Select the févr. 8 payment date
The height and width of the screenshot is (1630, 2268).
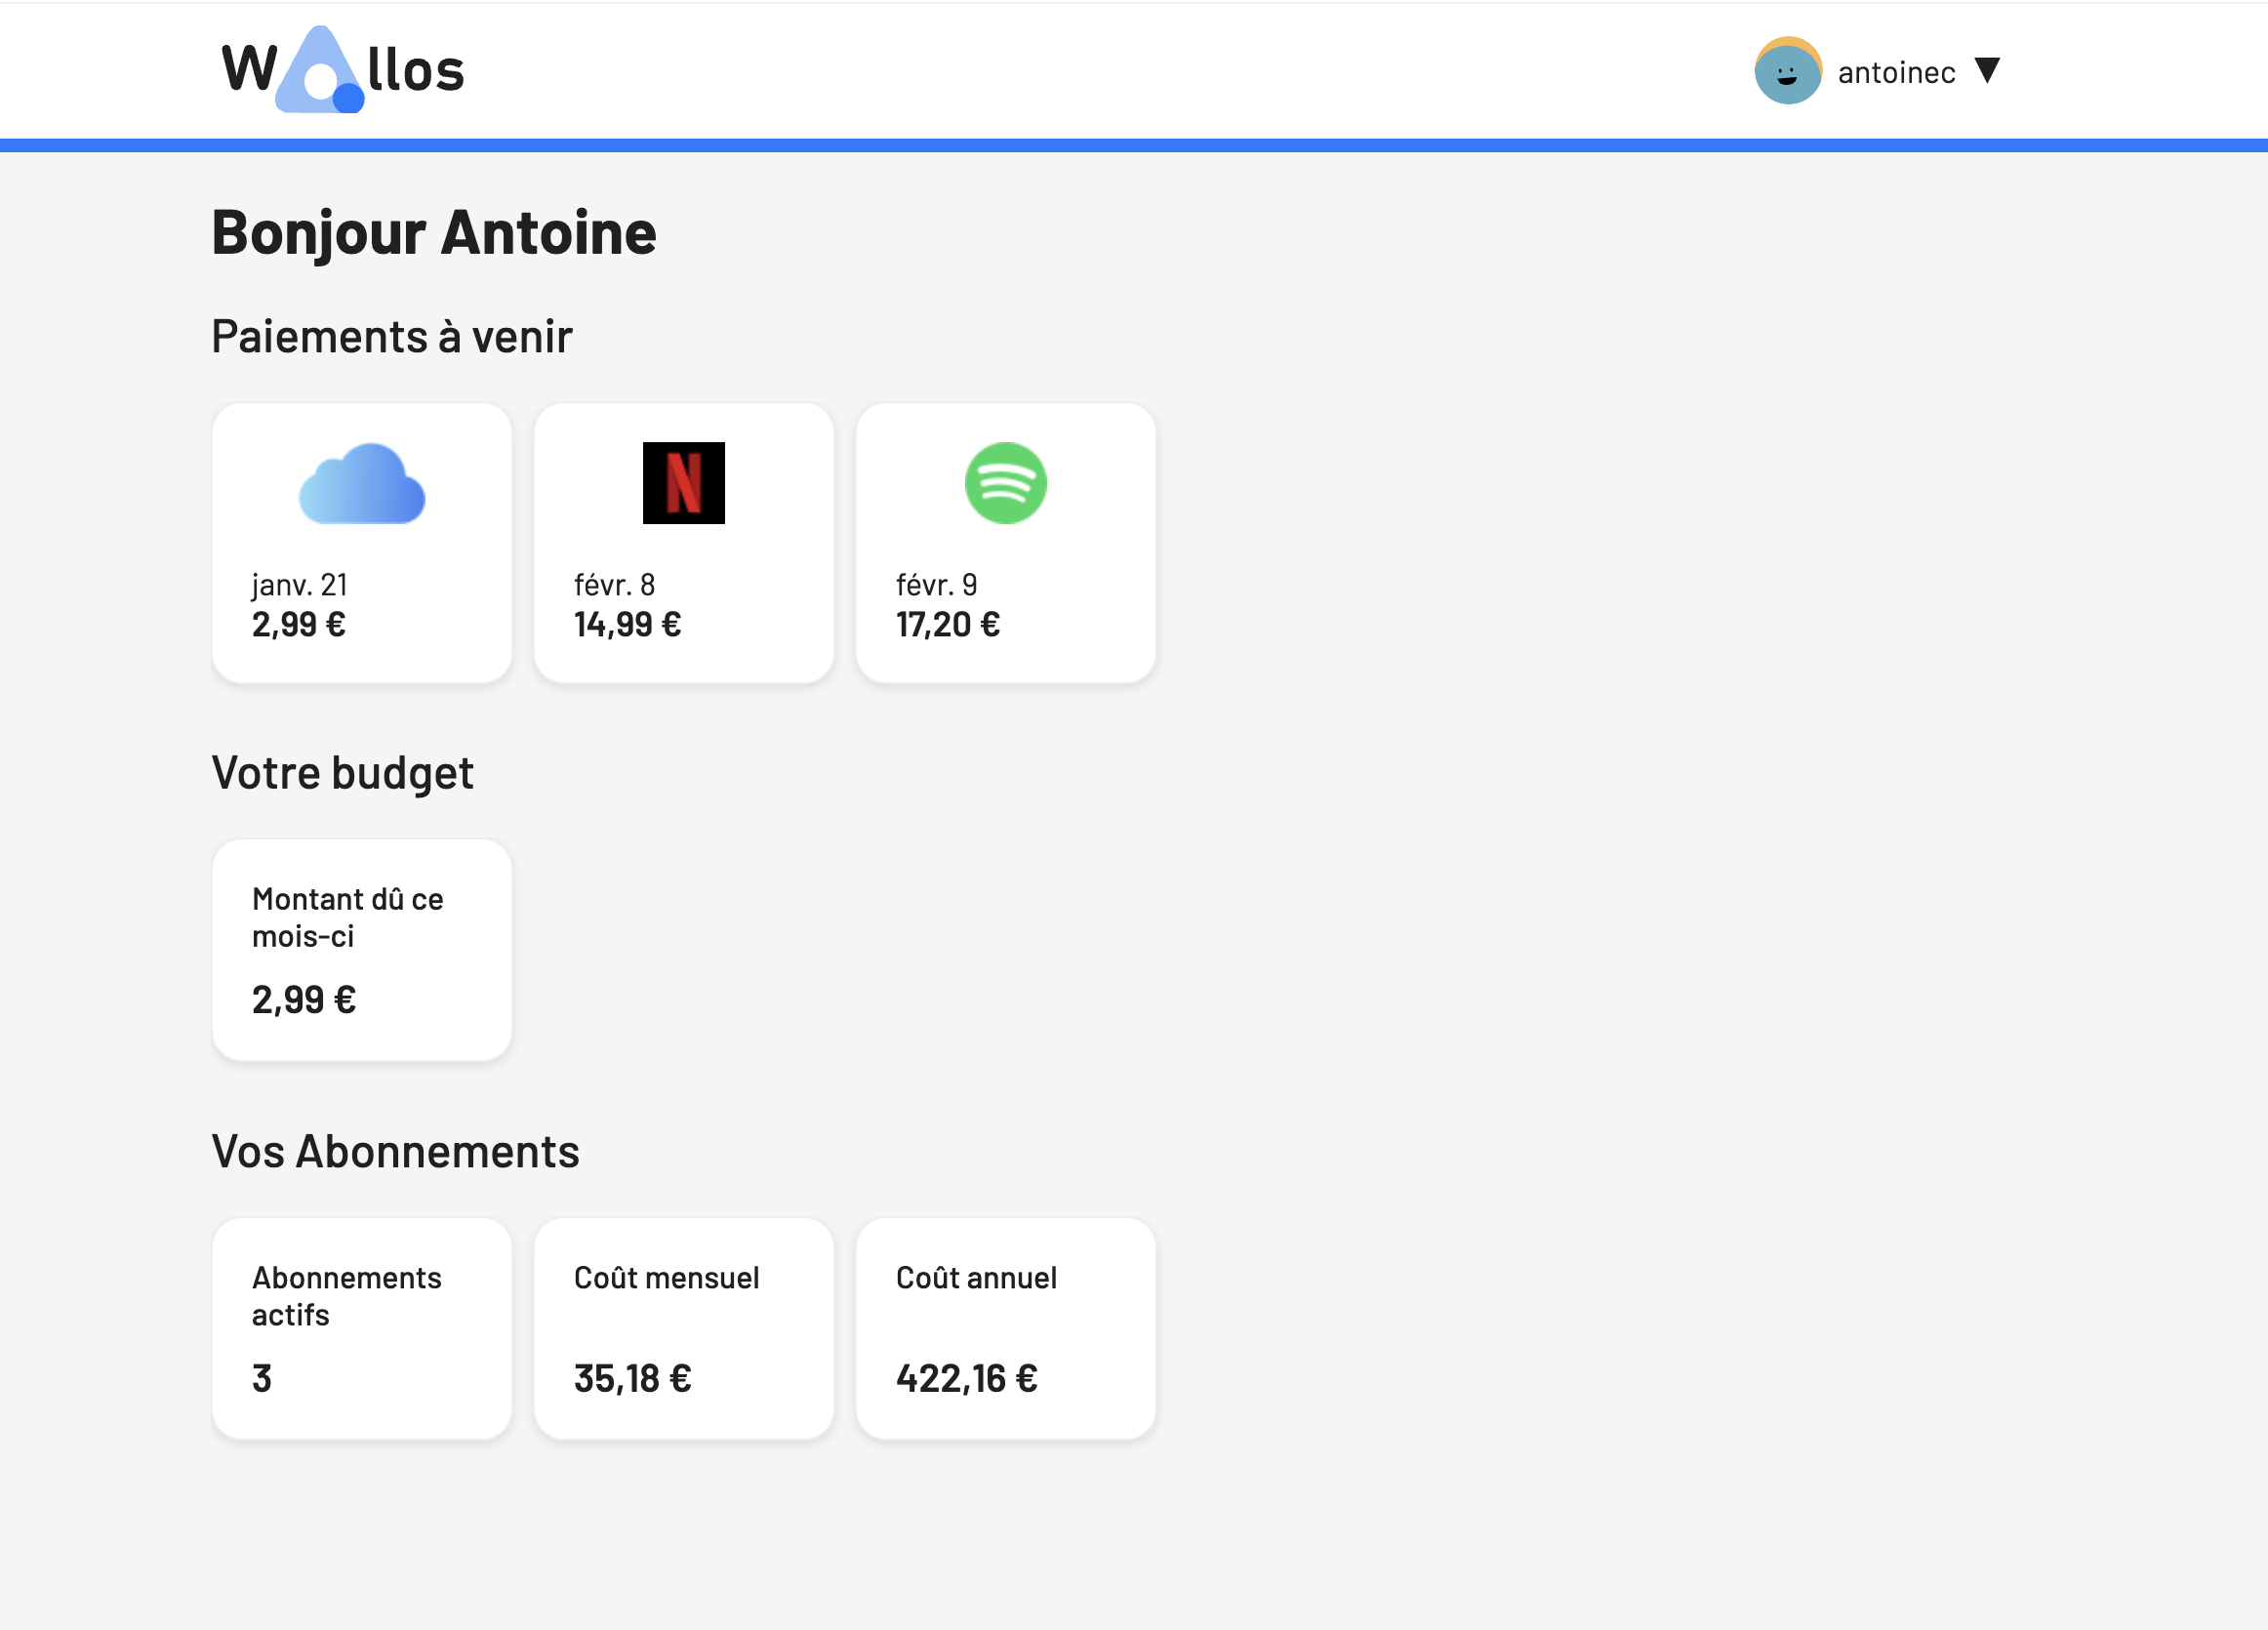(x=614, y=585)
